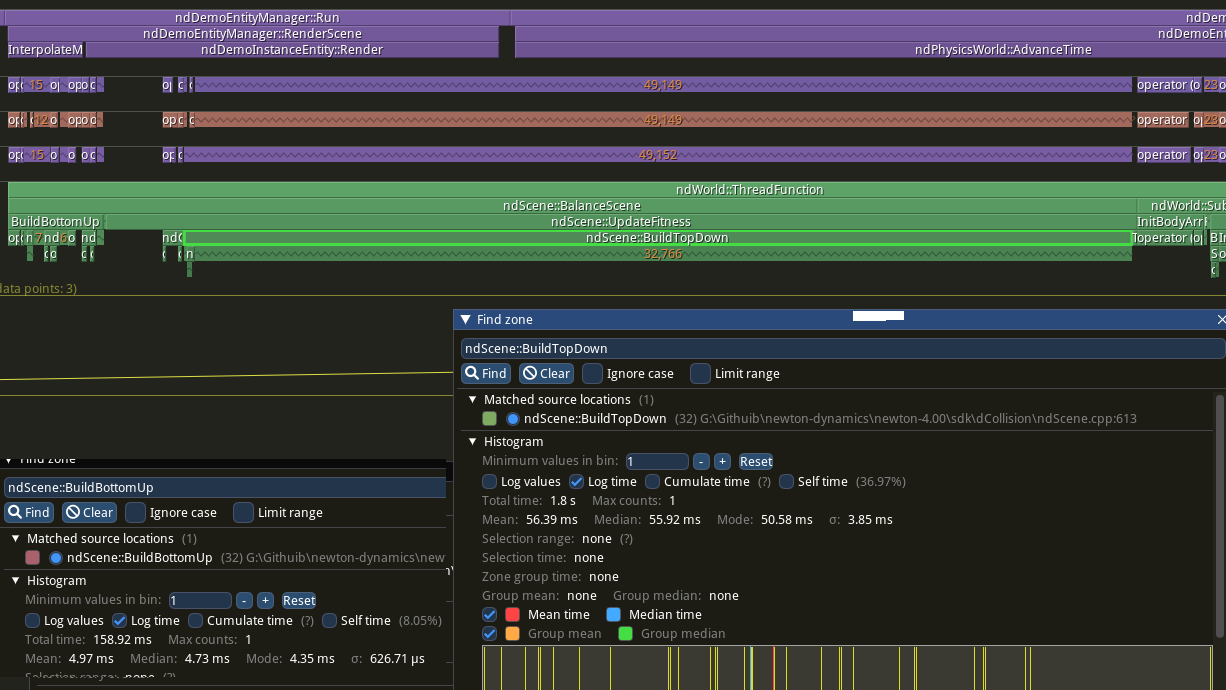Select the ndPhysicsWorld::AdvanceTime zone in timeline
Viewport: 1226px width, 690px height.
pos(1003,49)
